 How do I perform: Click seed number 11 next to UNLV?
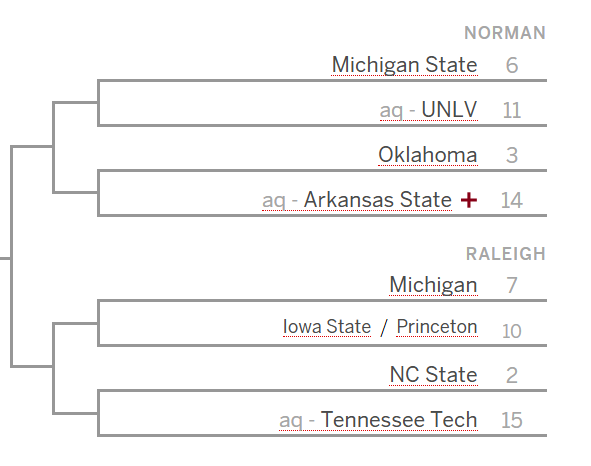tap(512, 110)
